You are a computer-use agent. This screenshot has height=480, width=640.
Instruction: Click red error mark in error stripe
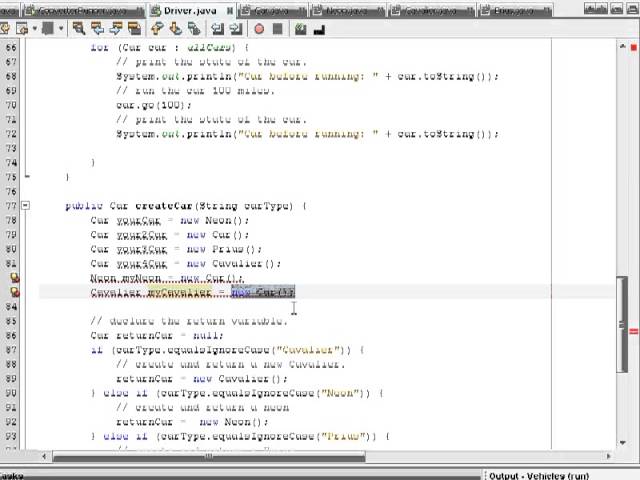click(x=634, y=332)
